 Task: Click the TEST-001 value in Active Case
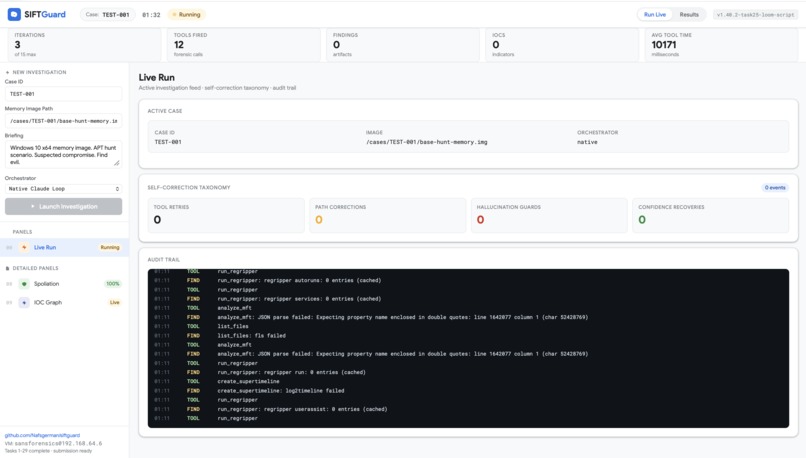[168, 142]
